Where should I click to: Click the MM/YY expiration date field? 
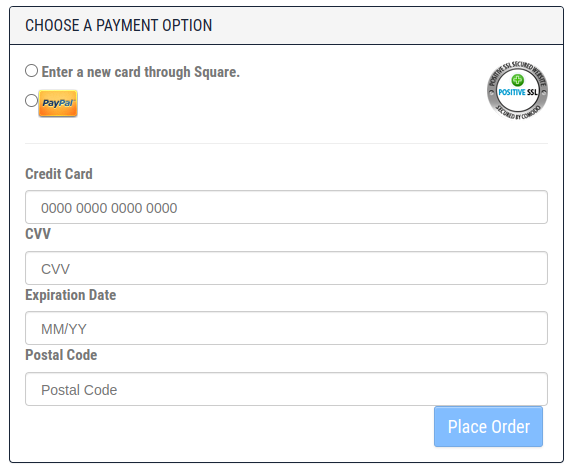(286, 328)
